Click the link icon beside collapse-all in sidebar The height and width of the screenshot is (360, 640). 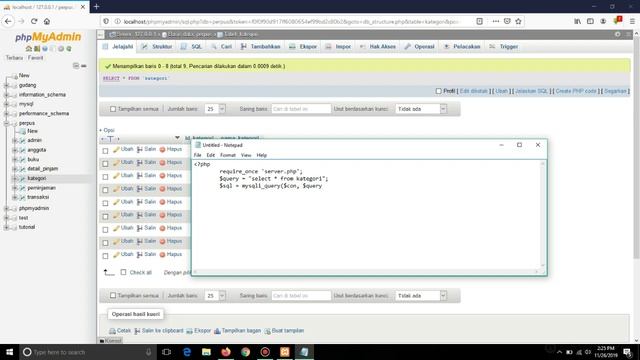pos(84,66)
